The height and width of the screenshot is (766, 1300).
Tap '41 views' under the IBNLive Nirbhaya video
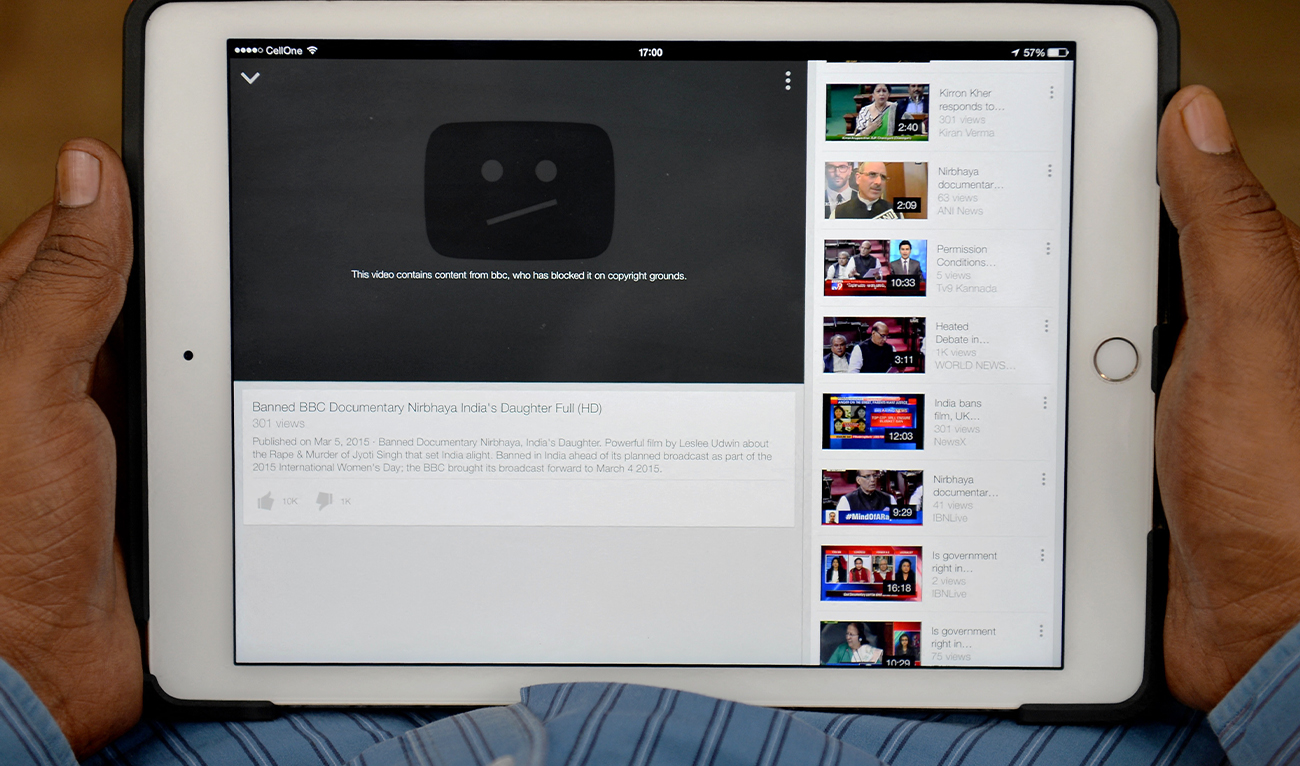[952, 505]
